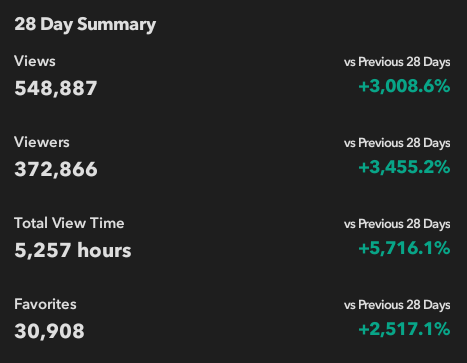Click the 5,257 hours value
The height and width of the screenshot is (363, 467).
point(73,250)
